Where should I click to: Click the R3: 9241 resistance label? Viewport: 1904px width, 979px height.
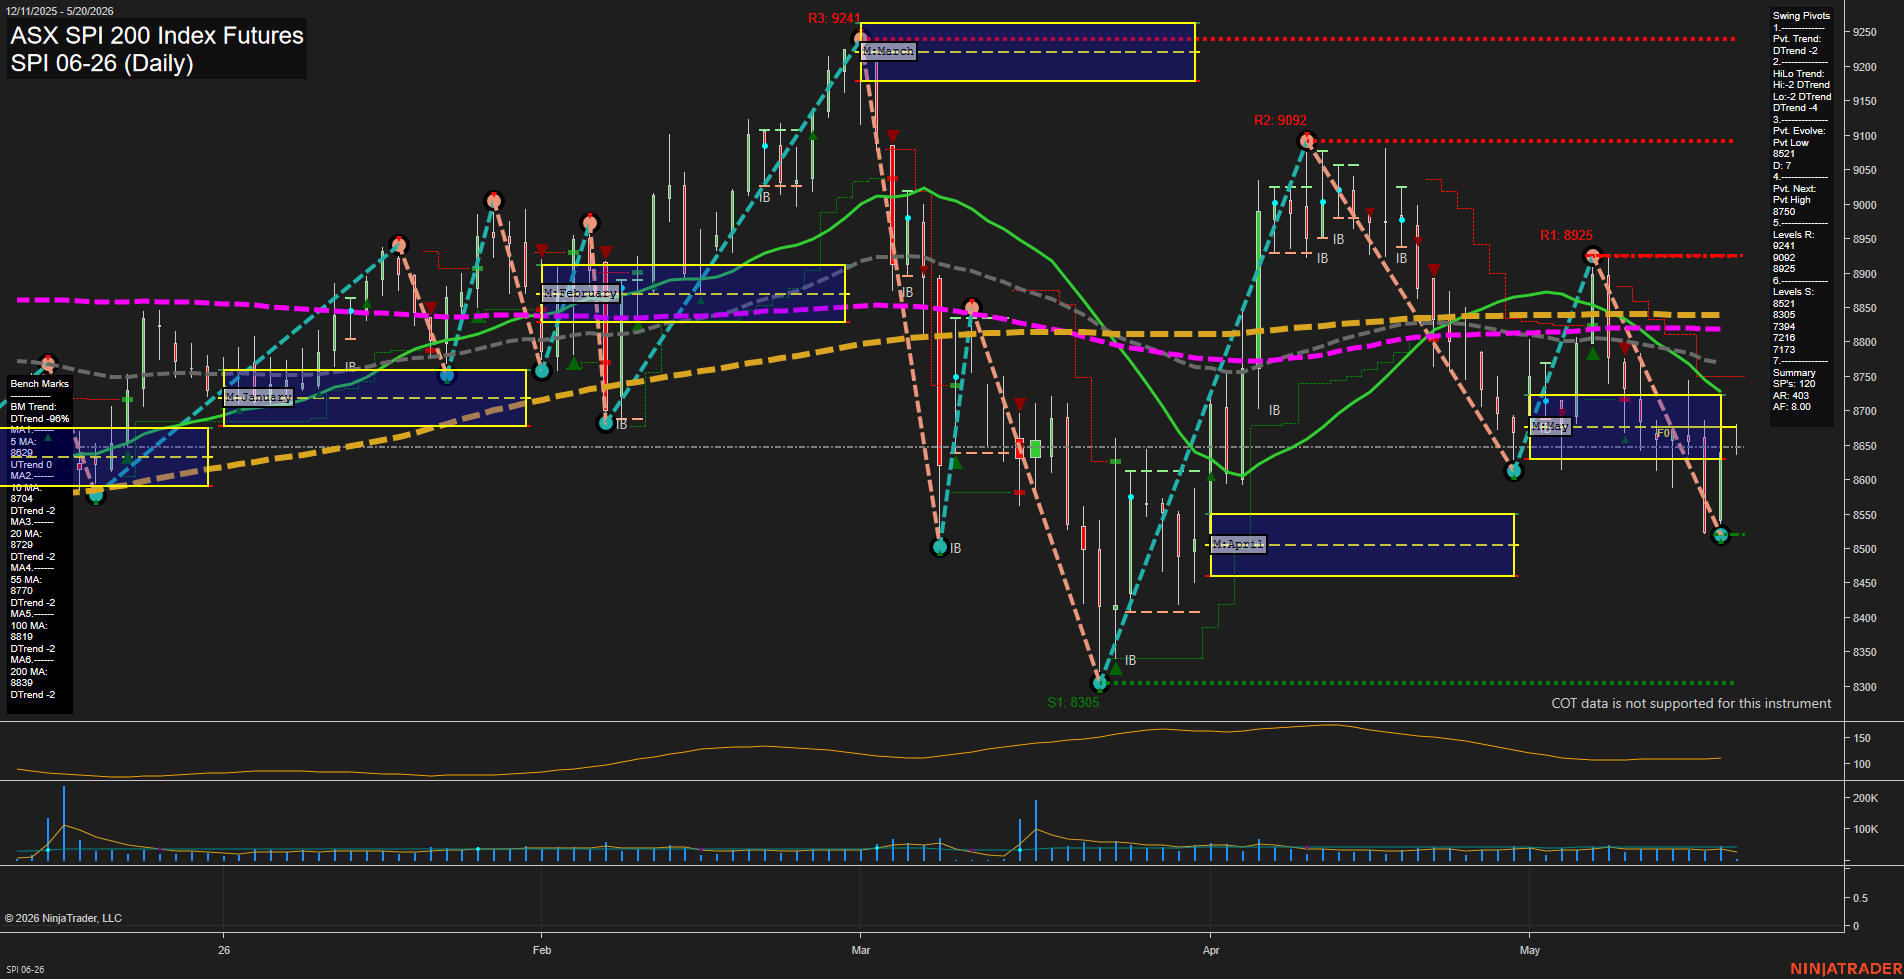pyautogui.click(x=834, y=18)
